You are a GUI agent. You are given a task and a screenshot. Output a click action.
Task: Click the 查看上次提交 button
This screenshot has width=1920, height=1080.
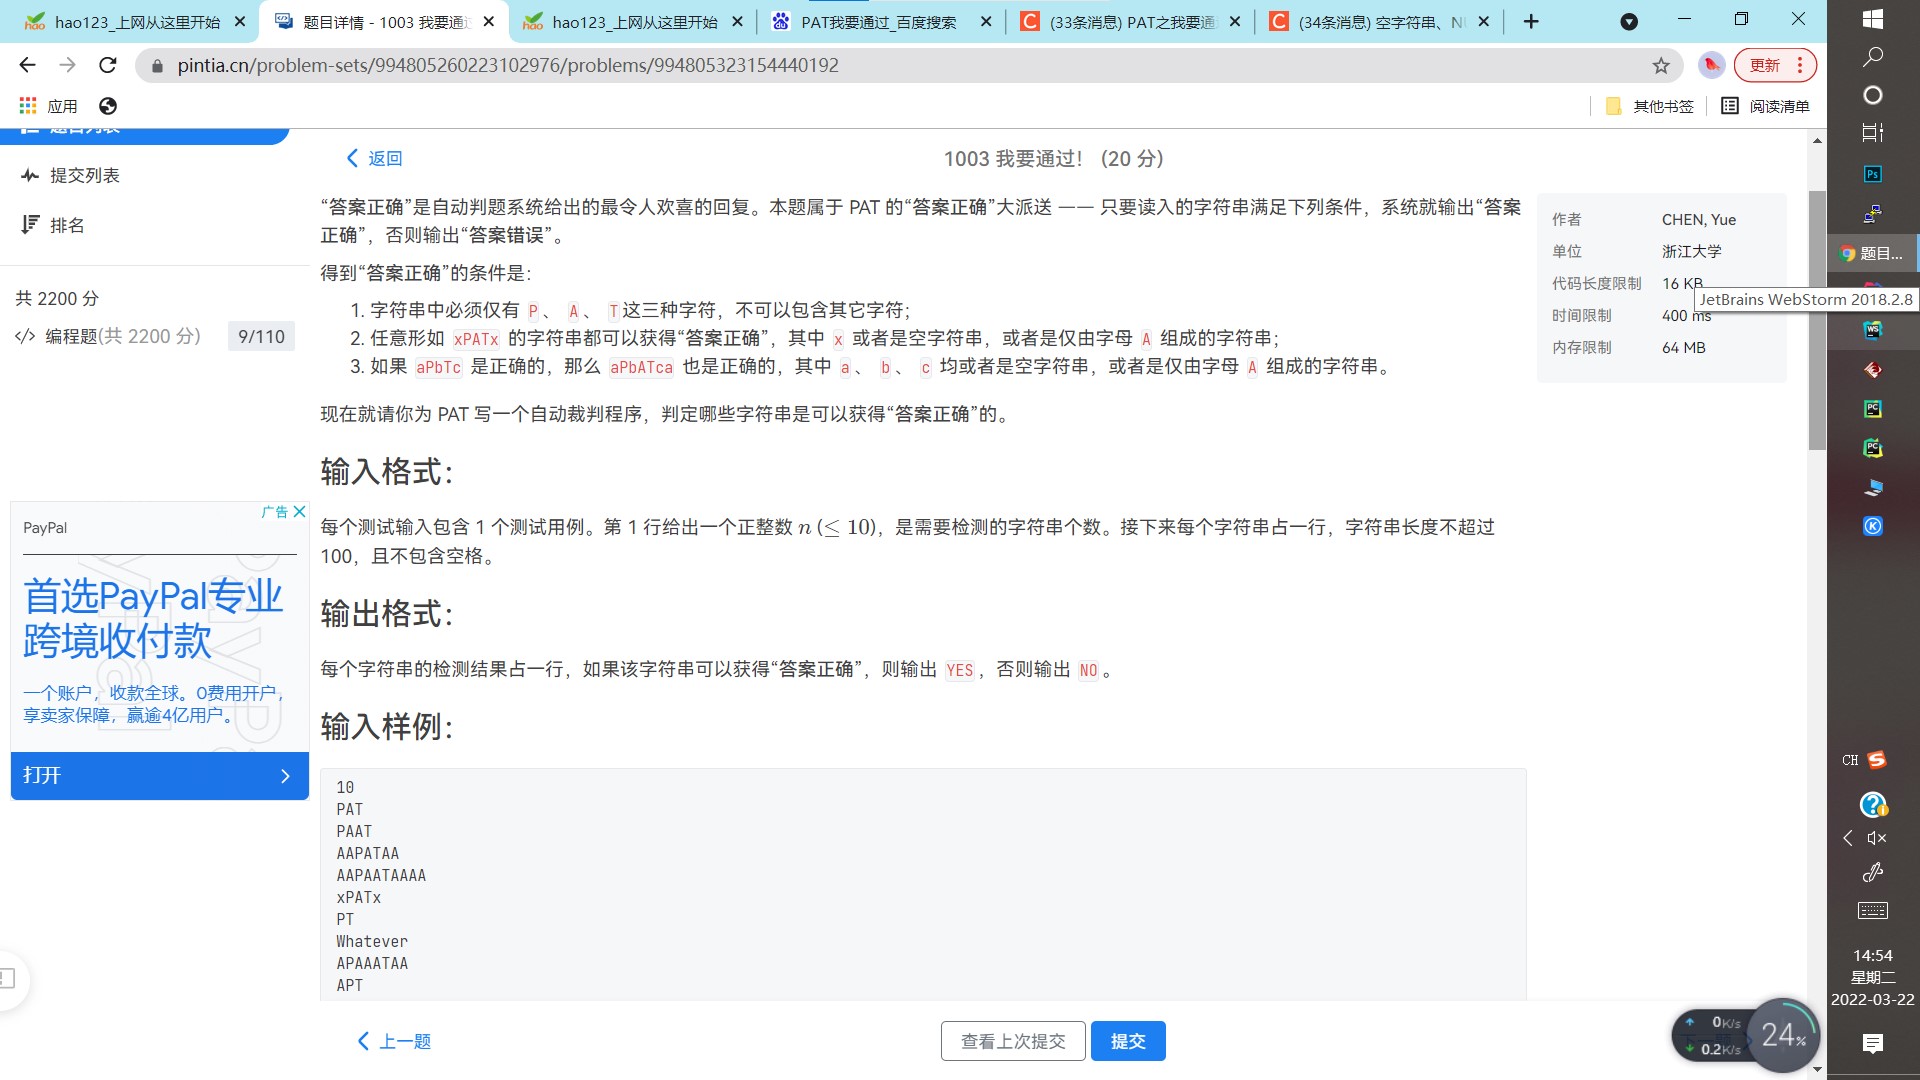tap(1012, 1040)
